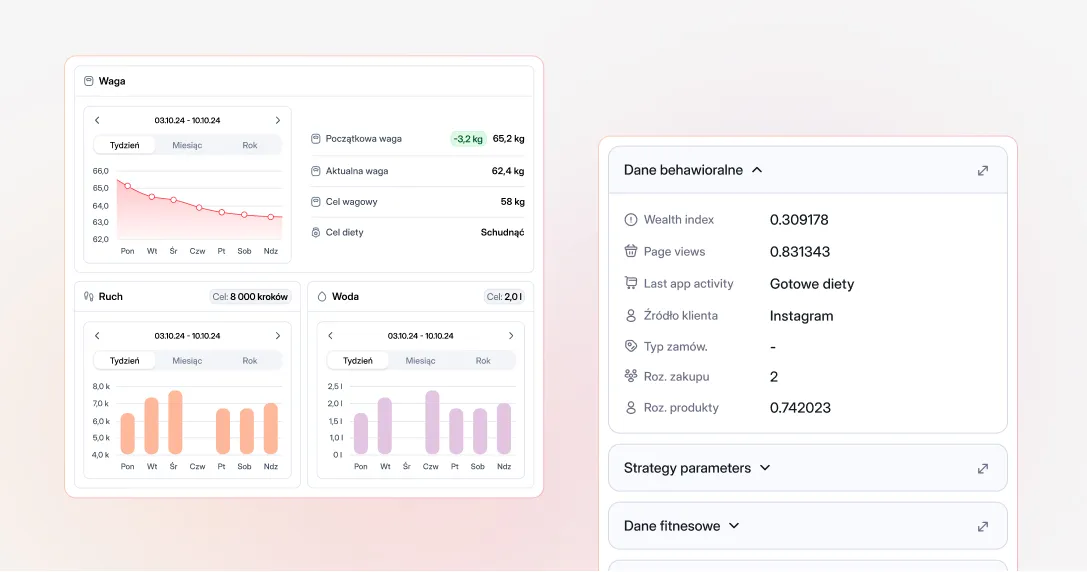Click the tag icon beside Typ zamów.
The image size is (1087, 572).
[x=630, y=346]
